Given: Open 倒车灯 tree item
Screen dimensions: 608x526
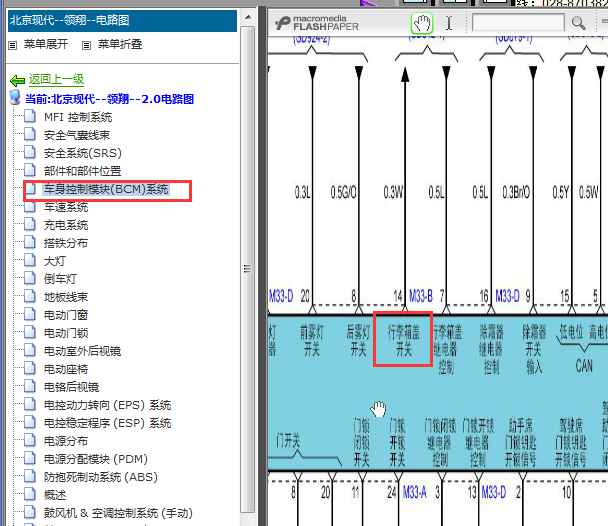Looking at the screenshot, I should [x=60, y=279].
